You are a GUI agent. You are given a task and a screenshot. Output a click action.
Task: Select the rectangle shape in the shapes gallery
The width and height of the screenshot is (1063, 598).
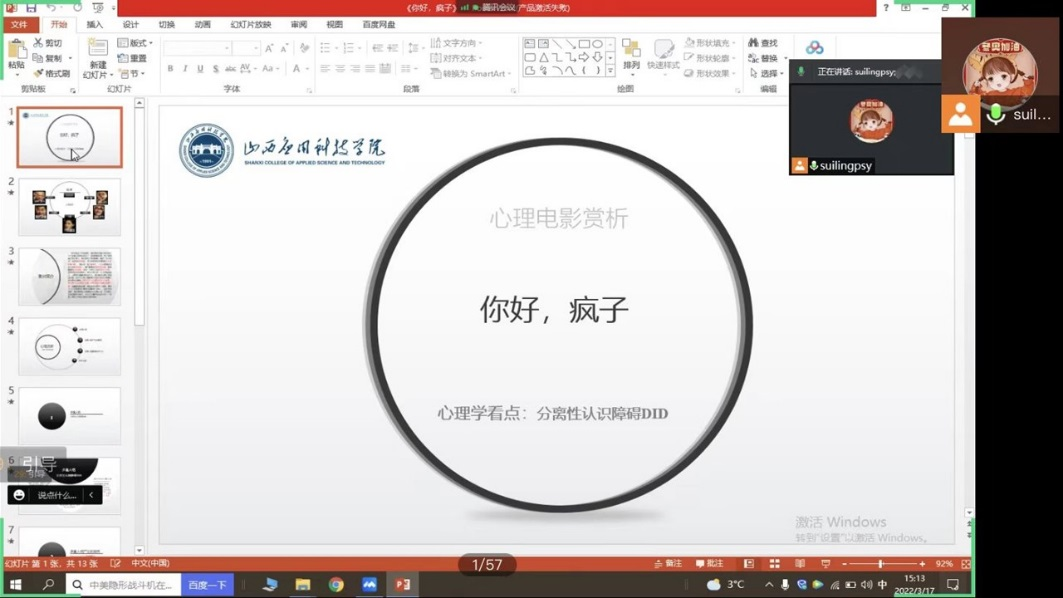[584, 44]
